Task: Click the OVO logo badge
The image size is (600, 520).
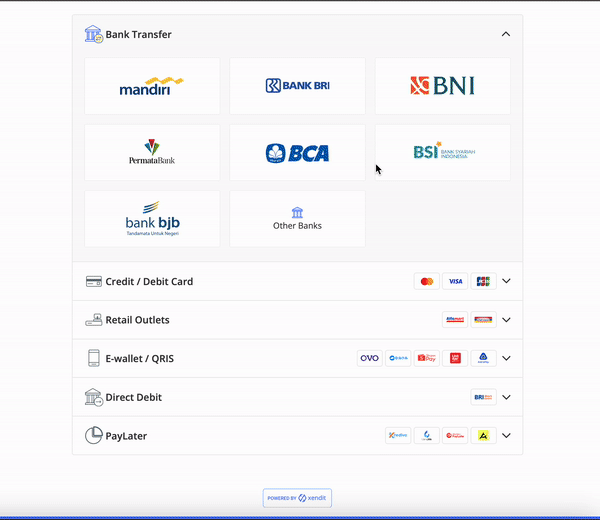Action: click(370, 358)
